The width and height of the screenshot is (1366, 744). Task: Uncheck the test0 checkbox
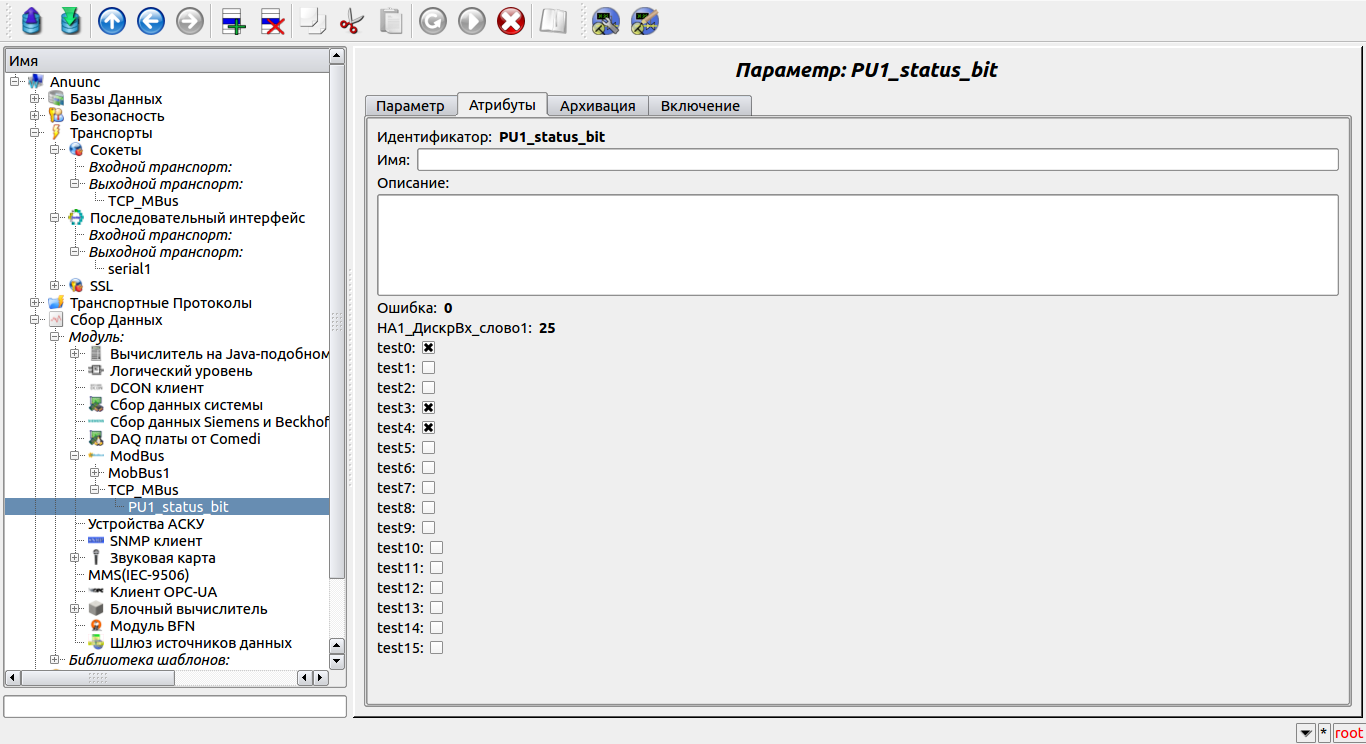[x=428, y=348]
